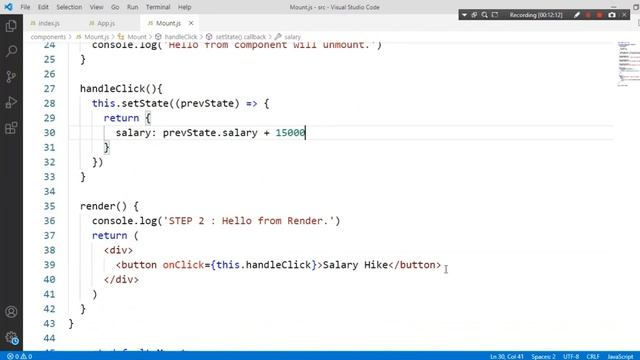The height and width of the screenshot is (360, 640).
Task: Open the Edit menu
Action: point(43,7)
